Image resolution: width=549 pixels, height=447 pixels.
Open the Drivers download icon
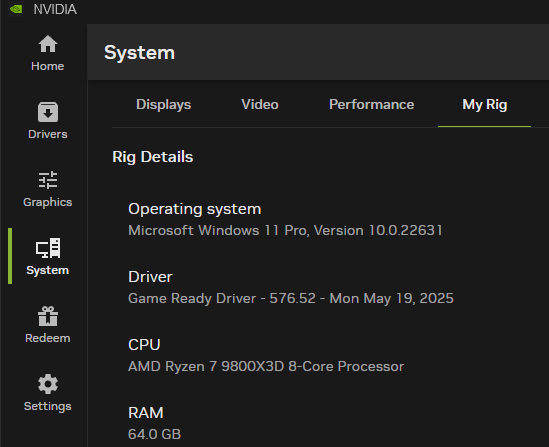[48, 112]
